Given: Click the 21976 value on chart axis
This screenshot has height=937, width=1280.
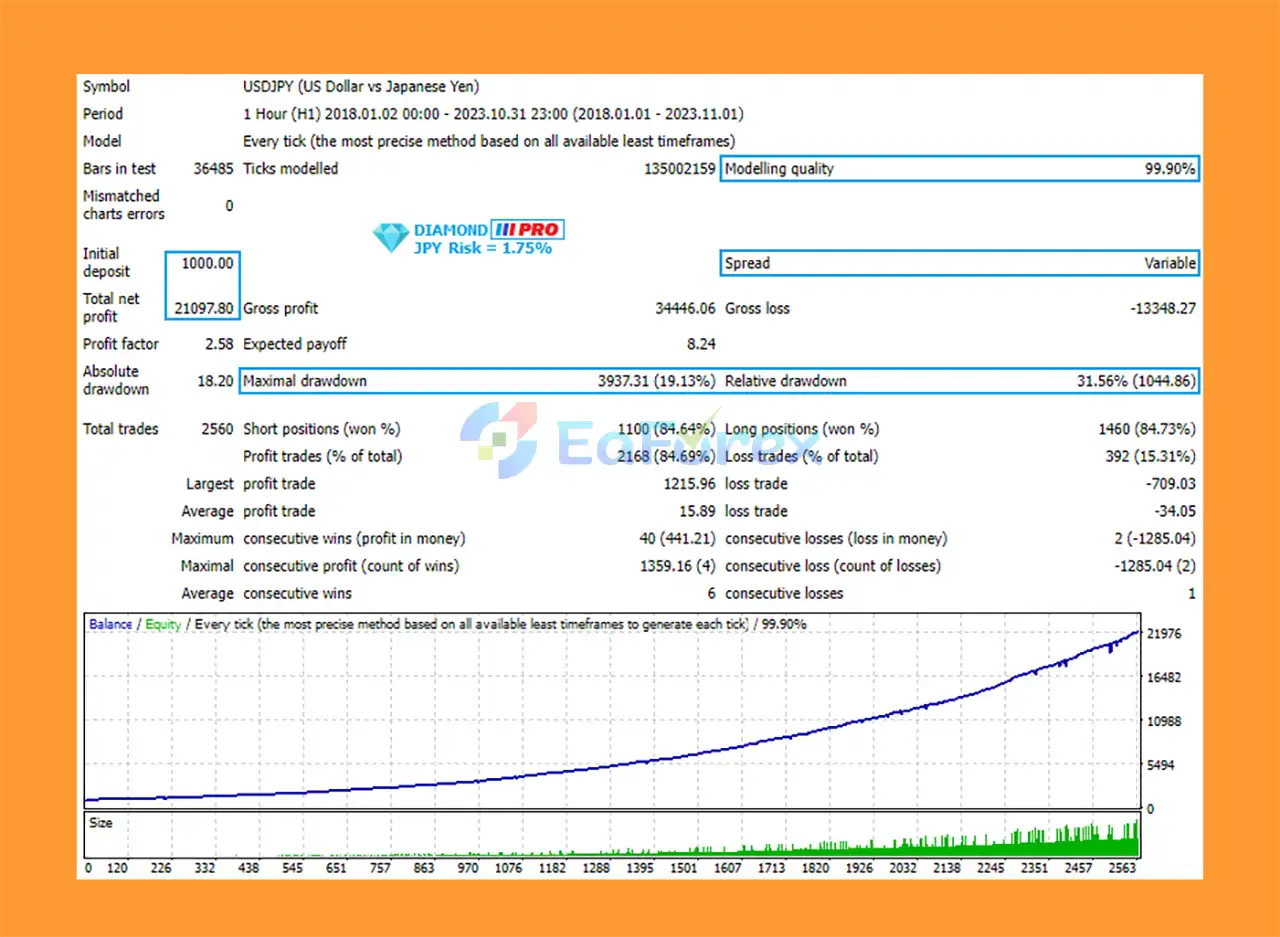Looking at the screenshot, I should tap(1164, 634).
